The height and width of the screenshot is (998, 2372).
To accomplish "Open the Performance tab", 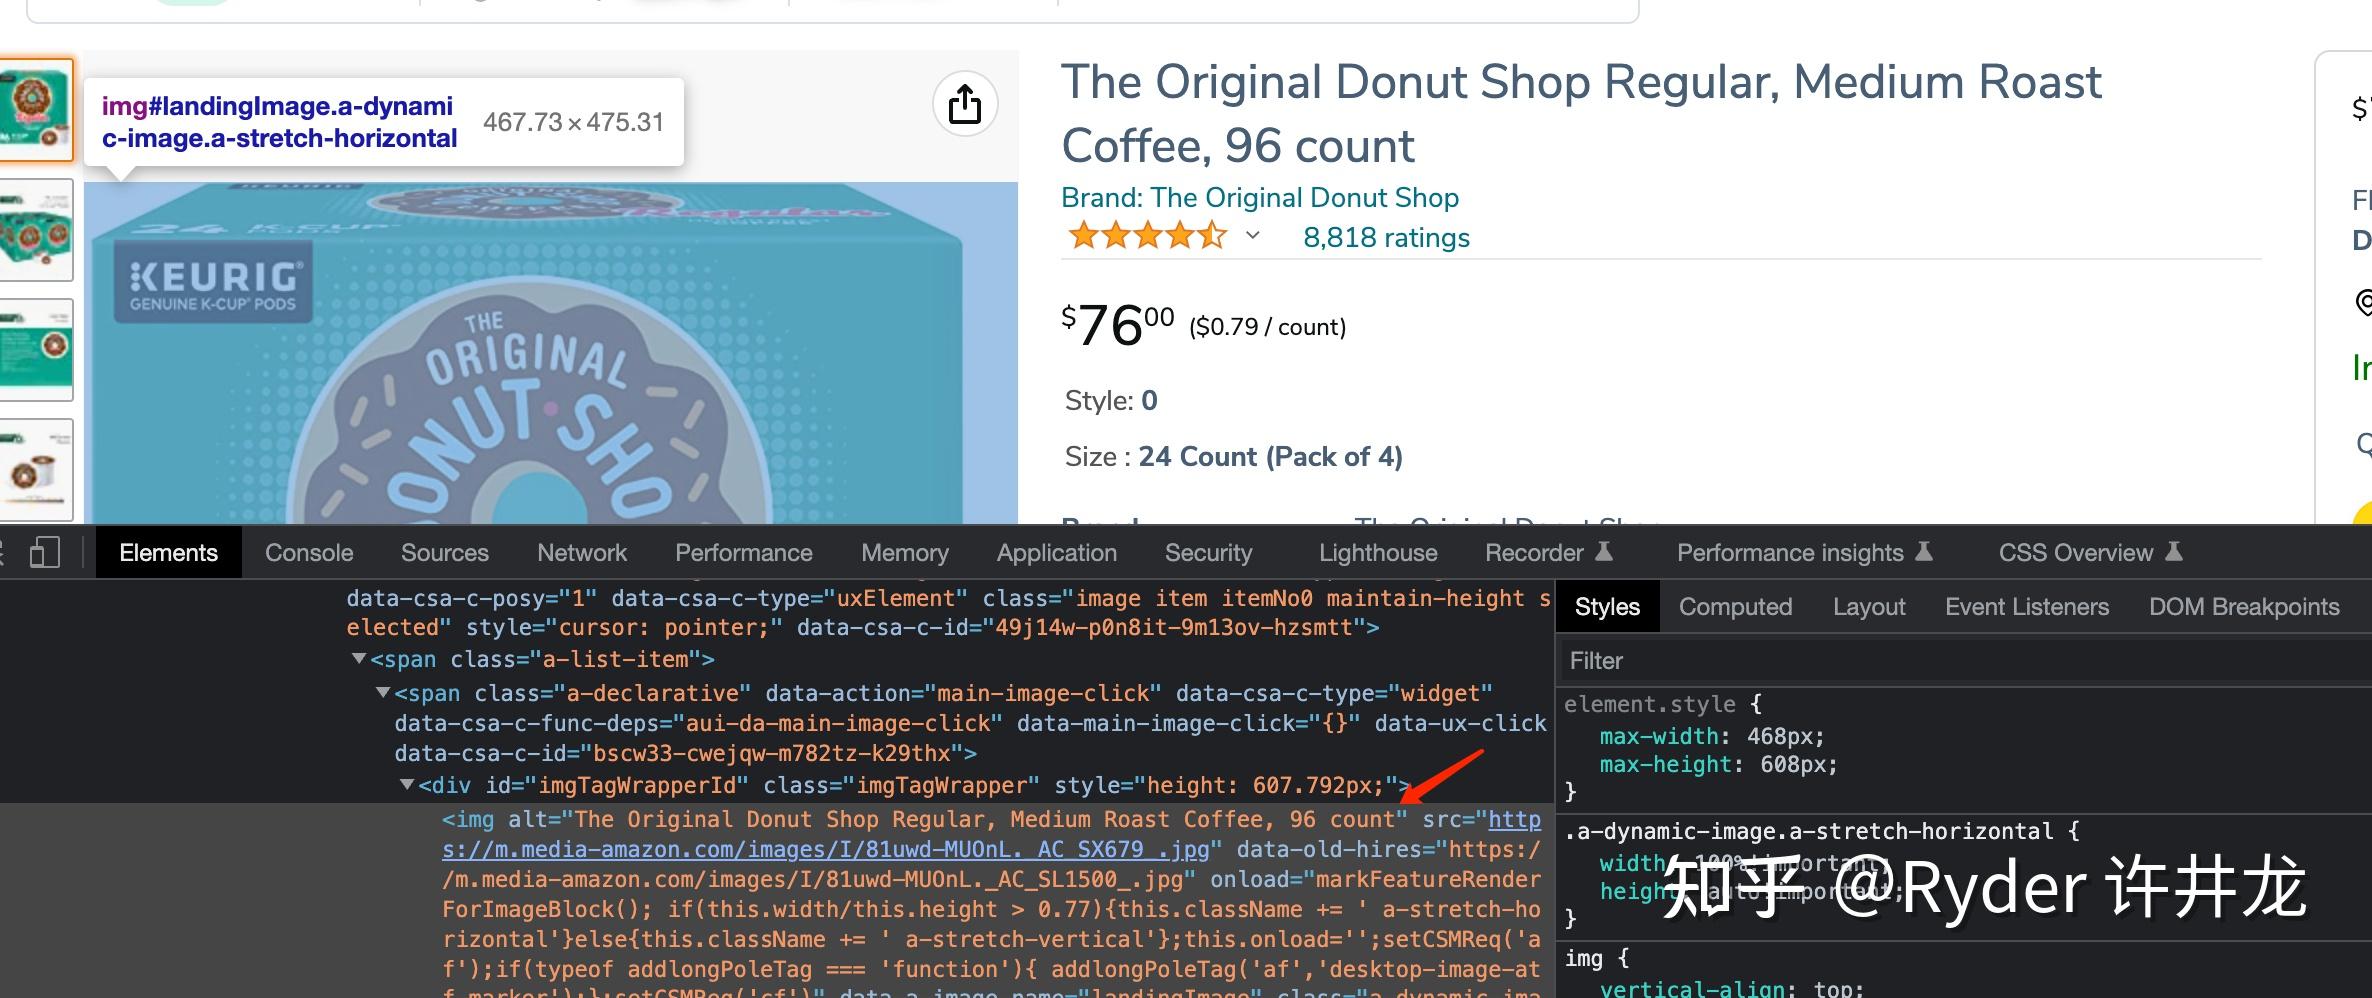I will 744,553.
